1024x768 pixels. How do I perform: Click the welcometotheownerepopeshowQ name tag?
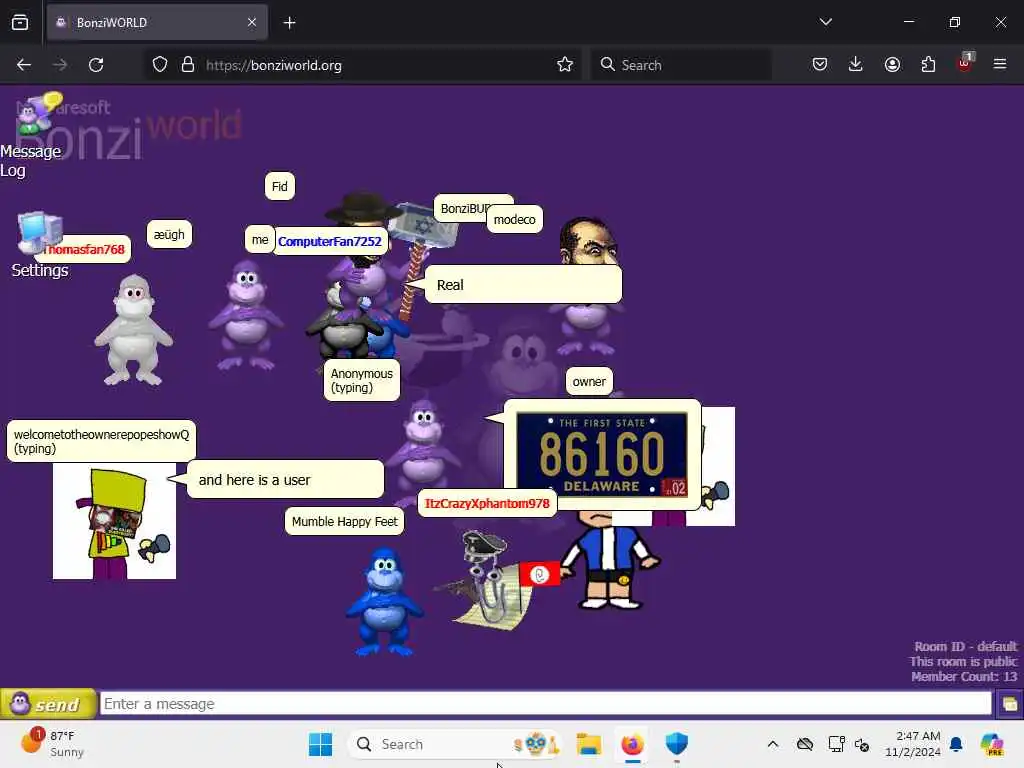[x=101, y=441]
